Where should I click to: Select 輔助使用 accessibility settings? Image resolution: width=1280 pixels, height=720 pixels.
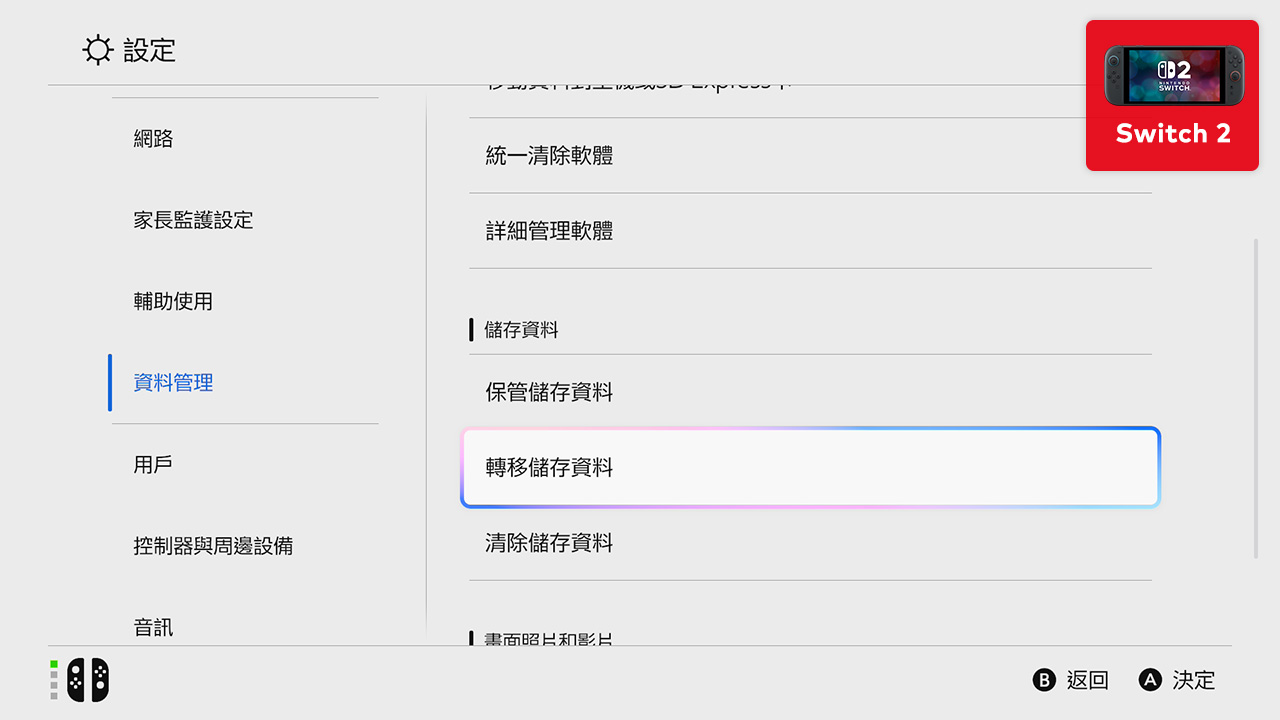click(x=173, y=301)
